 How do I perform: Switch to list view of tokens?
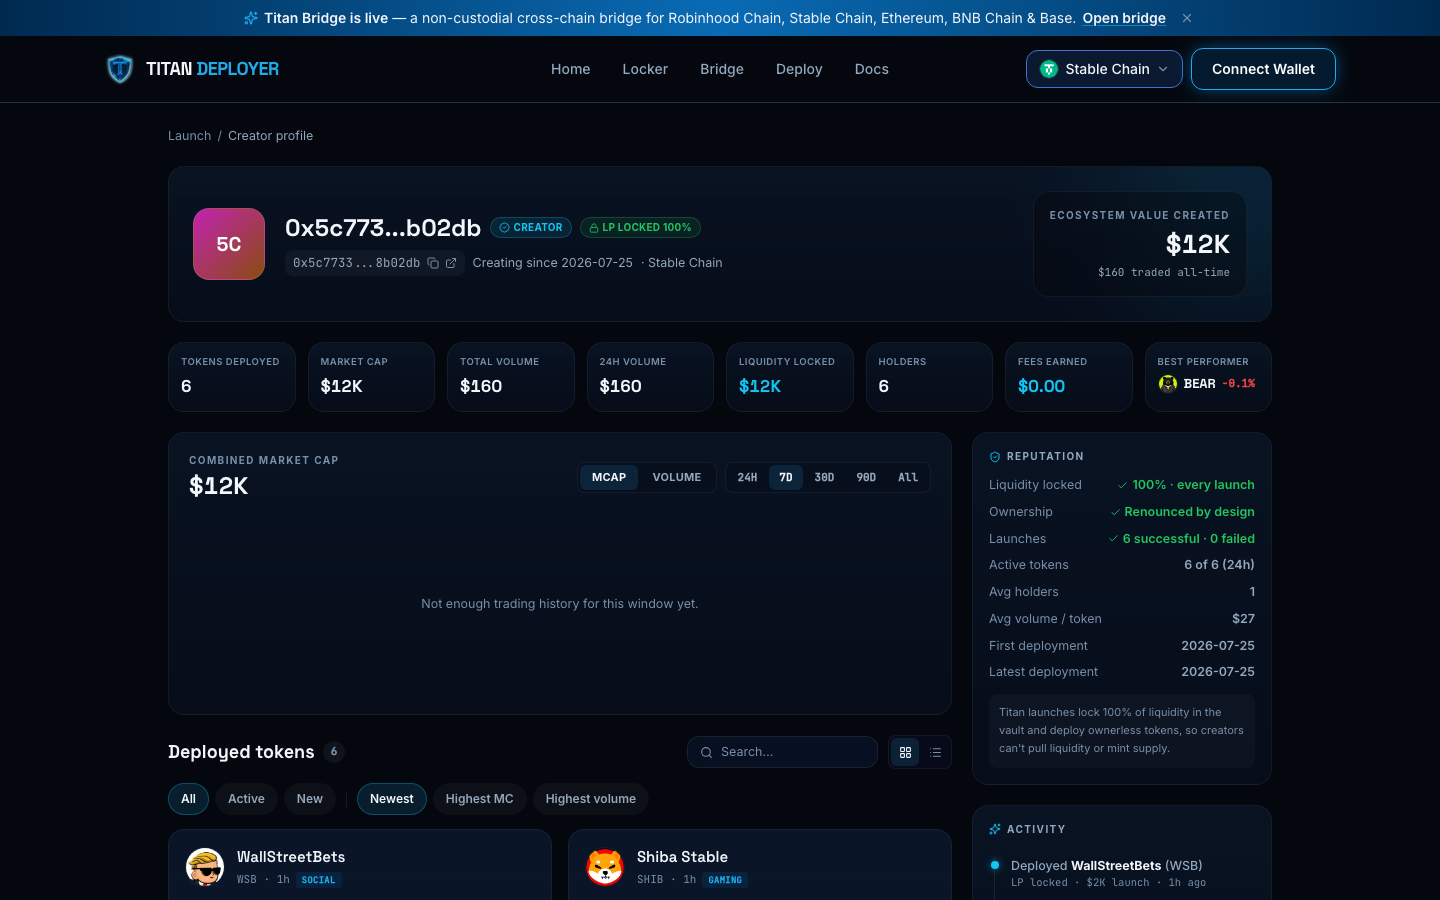click(935, 752)
